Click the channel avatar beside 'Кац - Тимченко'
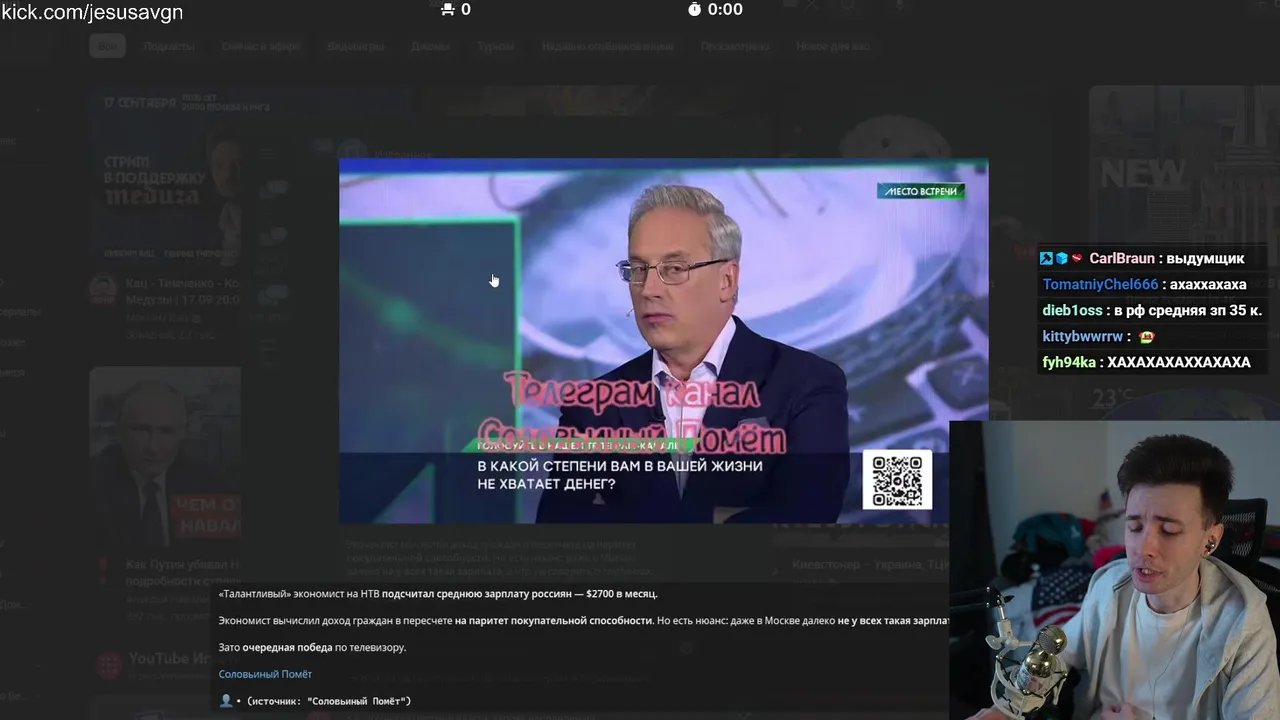Viewport: 1280px width, 720px height. tap(103, 291)
